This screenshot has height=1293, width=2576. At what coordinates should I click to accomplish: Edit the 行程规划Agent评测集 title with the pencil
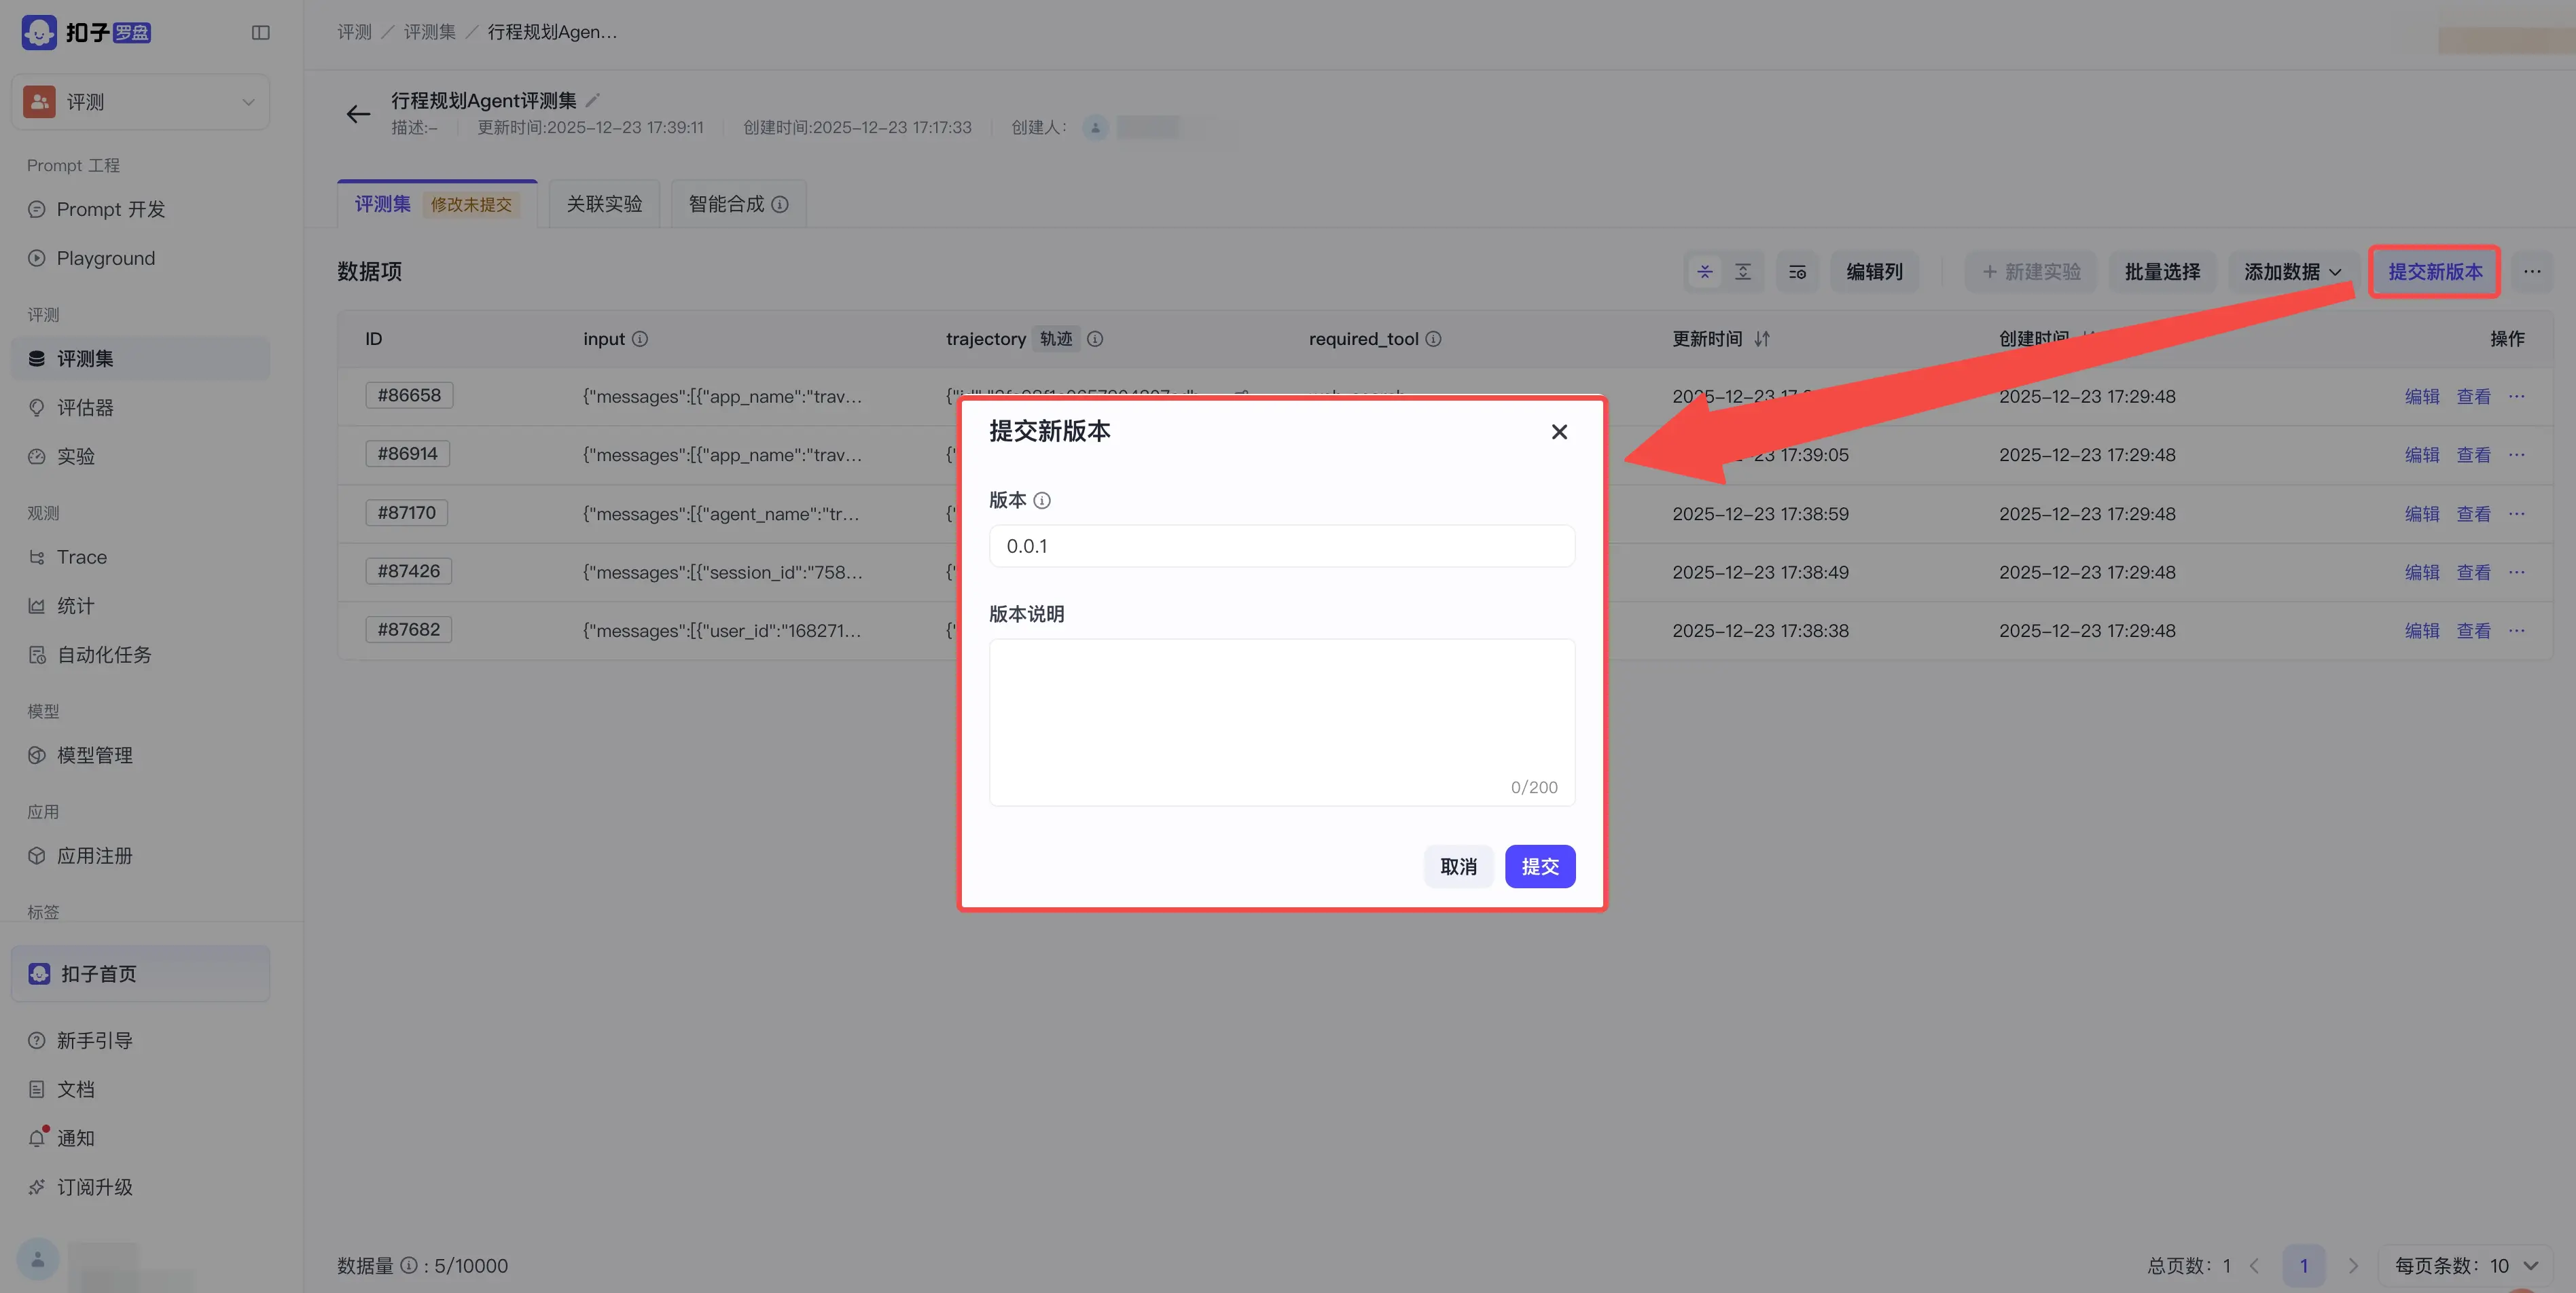[593, 100]
